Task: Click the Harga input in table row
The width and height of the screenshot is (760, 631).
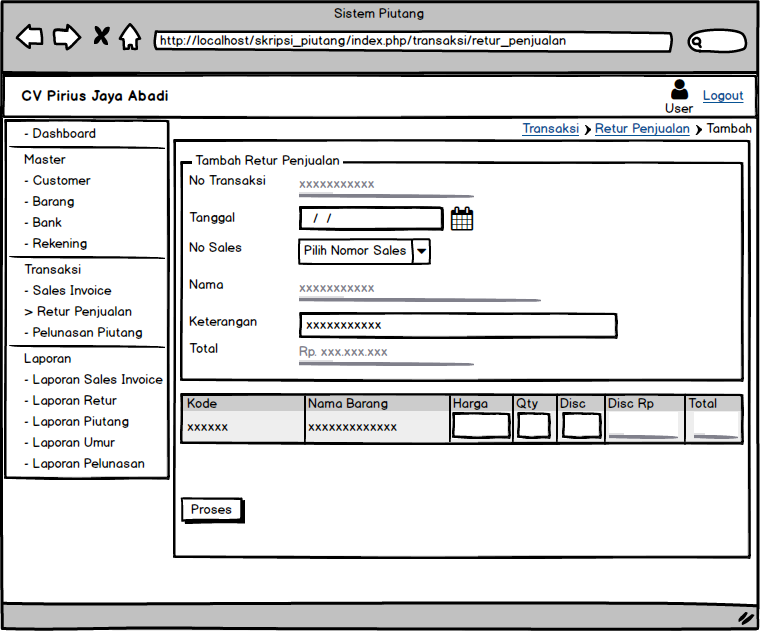Action: [x=481, y=426]
